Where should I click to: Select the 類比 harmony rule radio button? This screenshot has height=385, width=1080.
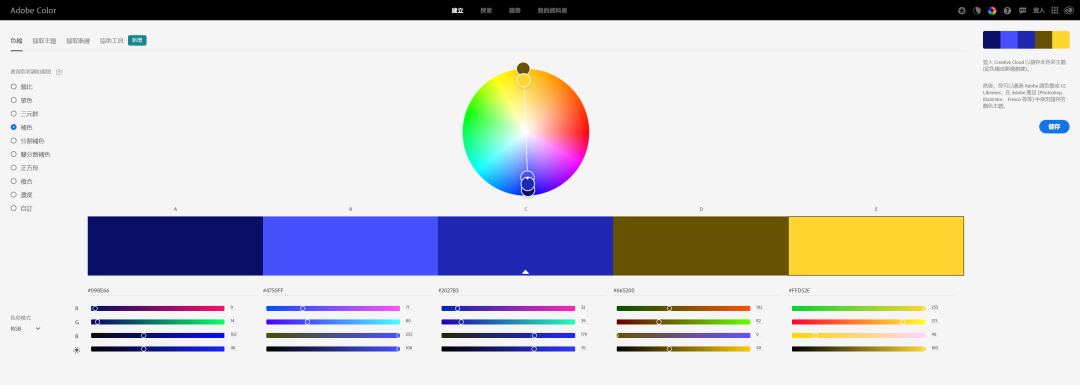click(x=13, y=87)
